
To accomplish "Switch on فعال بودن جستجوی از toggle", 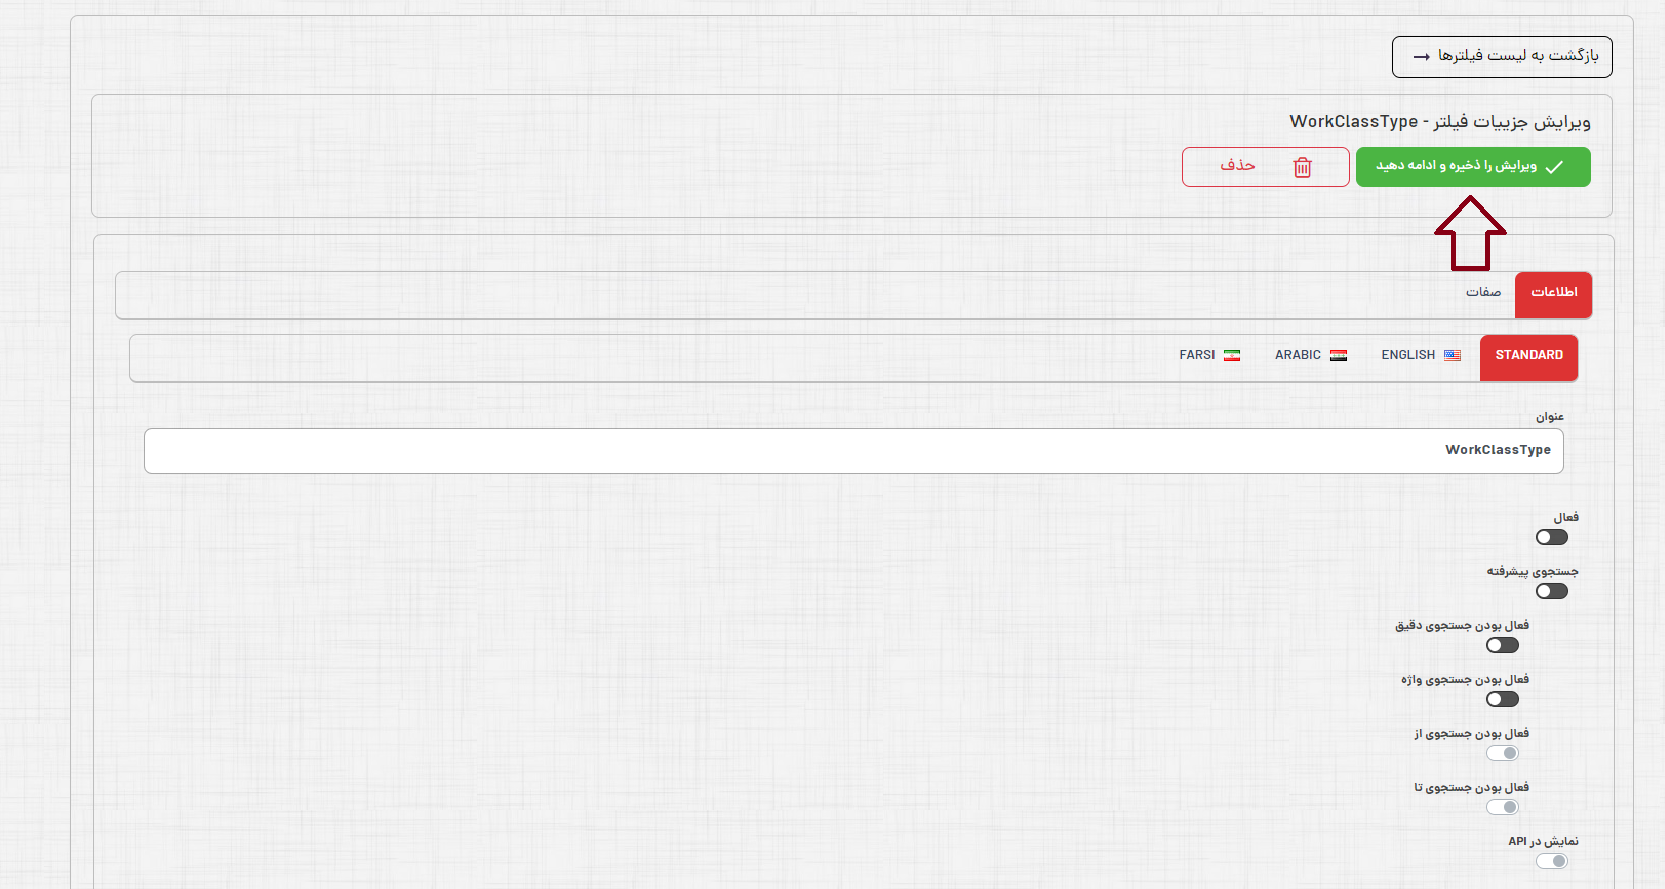I will point(1502,753).
